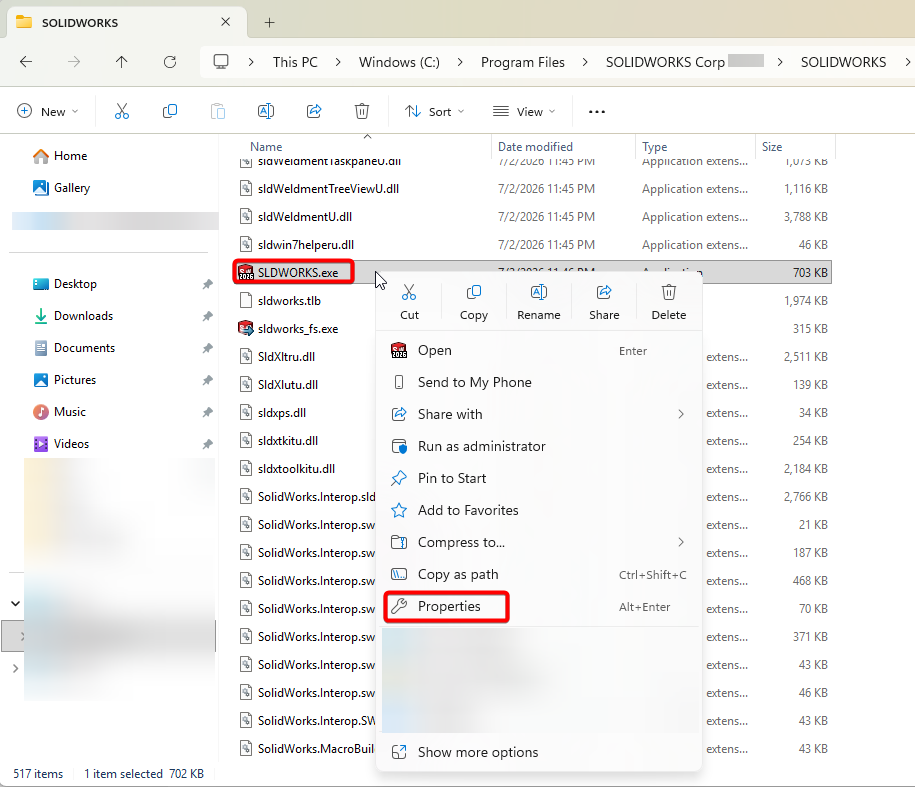The height and width of the screenshot is (787, 915).
Task: Sort by Size column header
Action: [772, 147]
